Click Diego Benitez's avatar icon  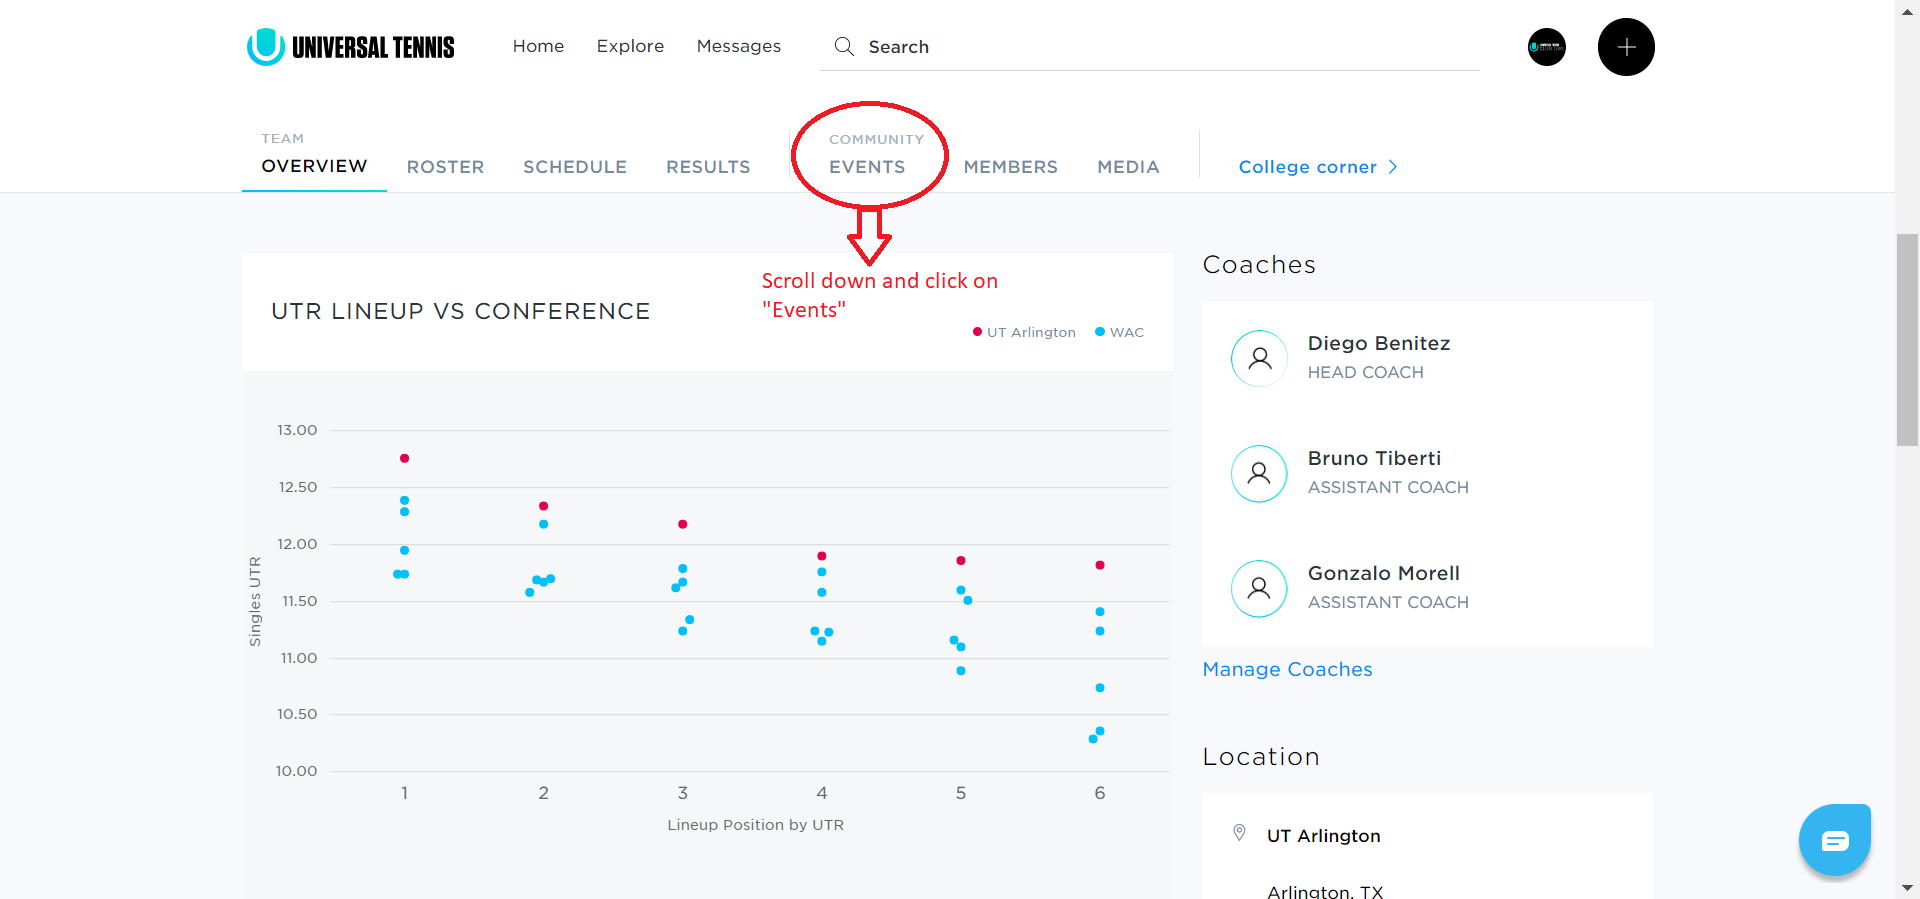pyautogui.click(x=1259, y=358)
